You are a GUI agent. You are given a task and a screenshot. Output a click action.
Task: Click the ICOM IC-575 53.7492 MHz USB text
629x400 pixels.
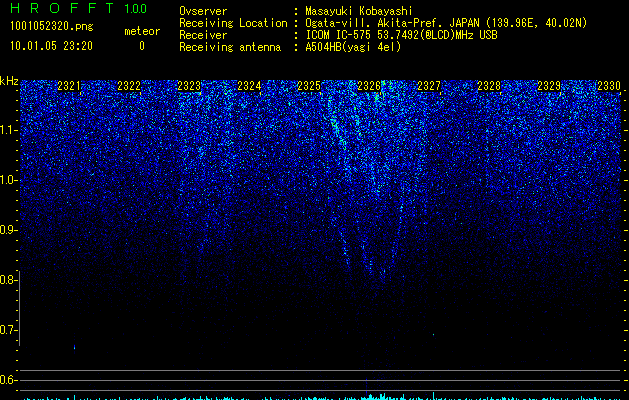[401, 35]
